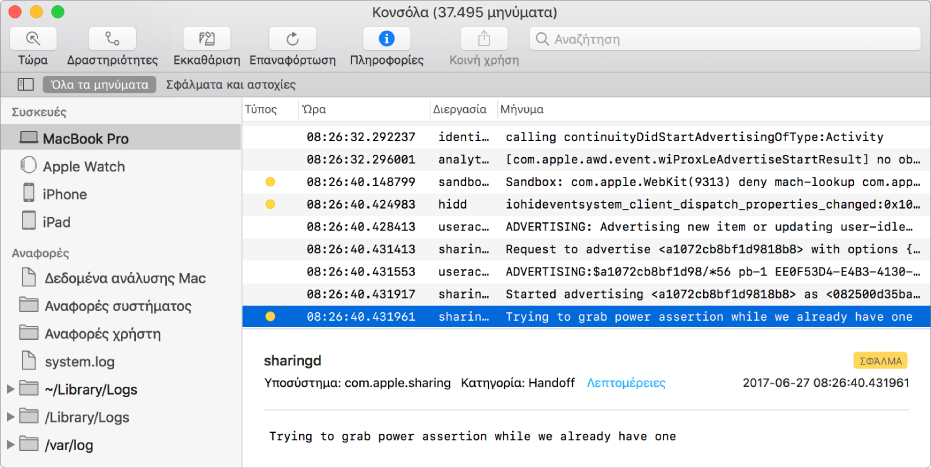Image resolution: width=931 pixels, height=468 pixels.
Task: Click the search field Αναζήτηση
Action: (725, 39)
